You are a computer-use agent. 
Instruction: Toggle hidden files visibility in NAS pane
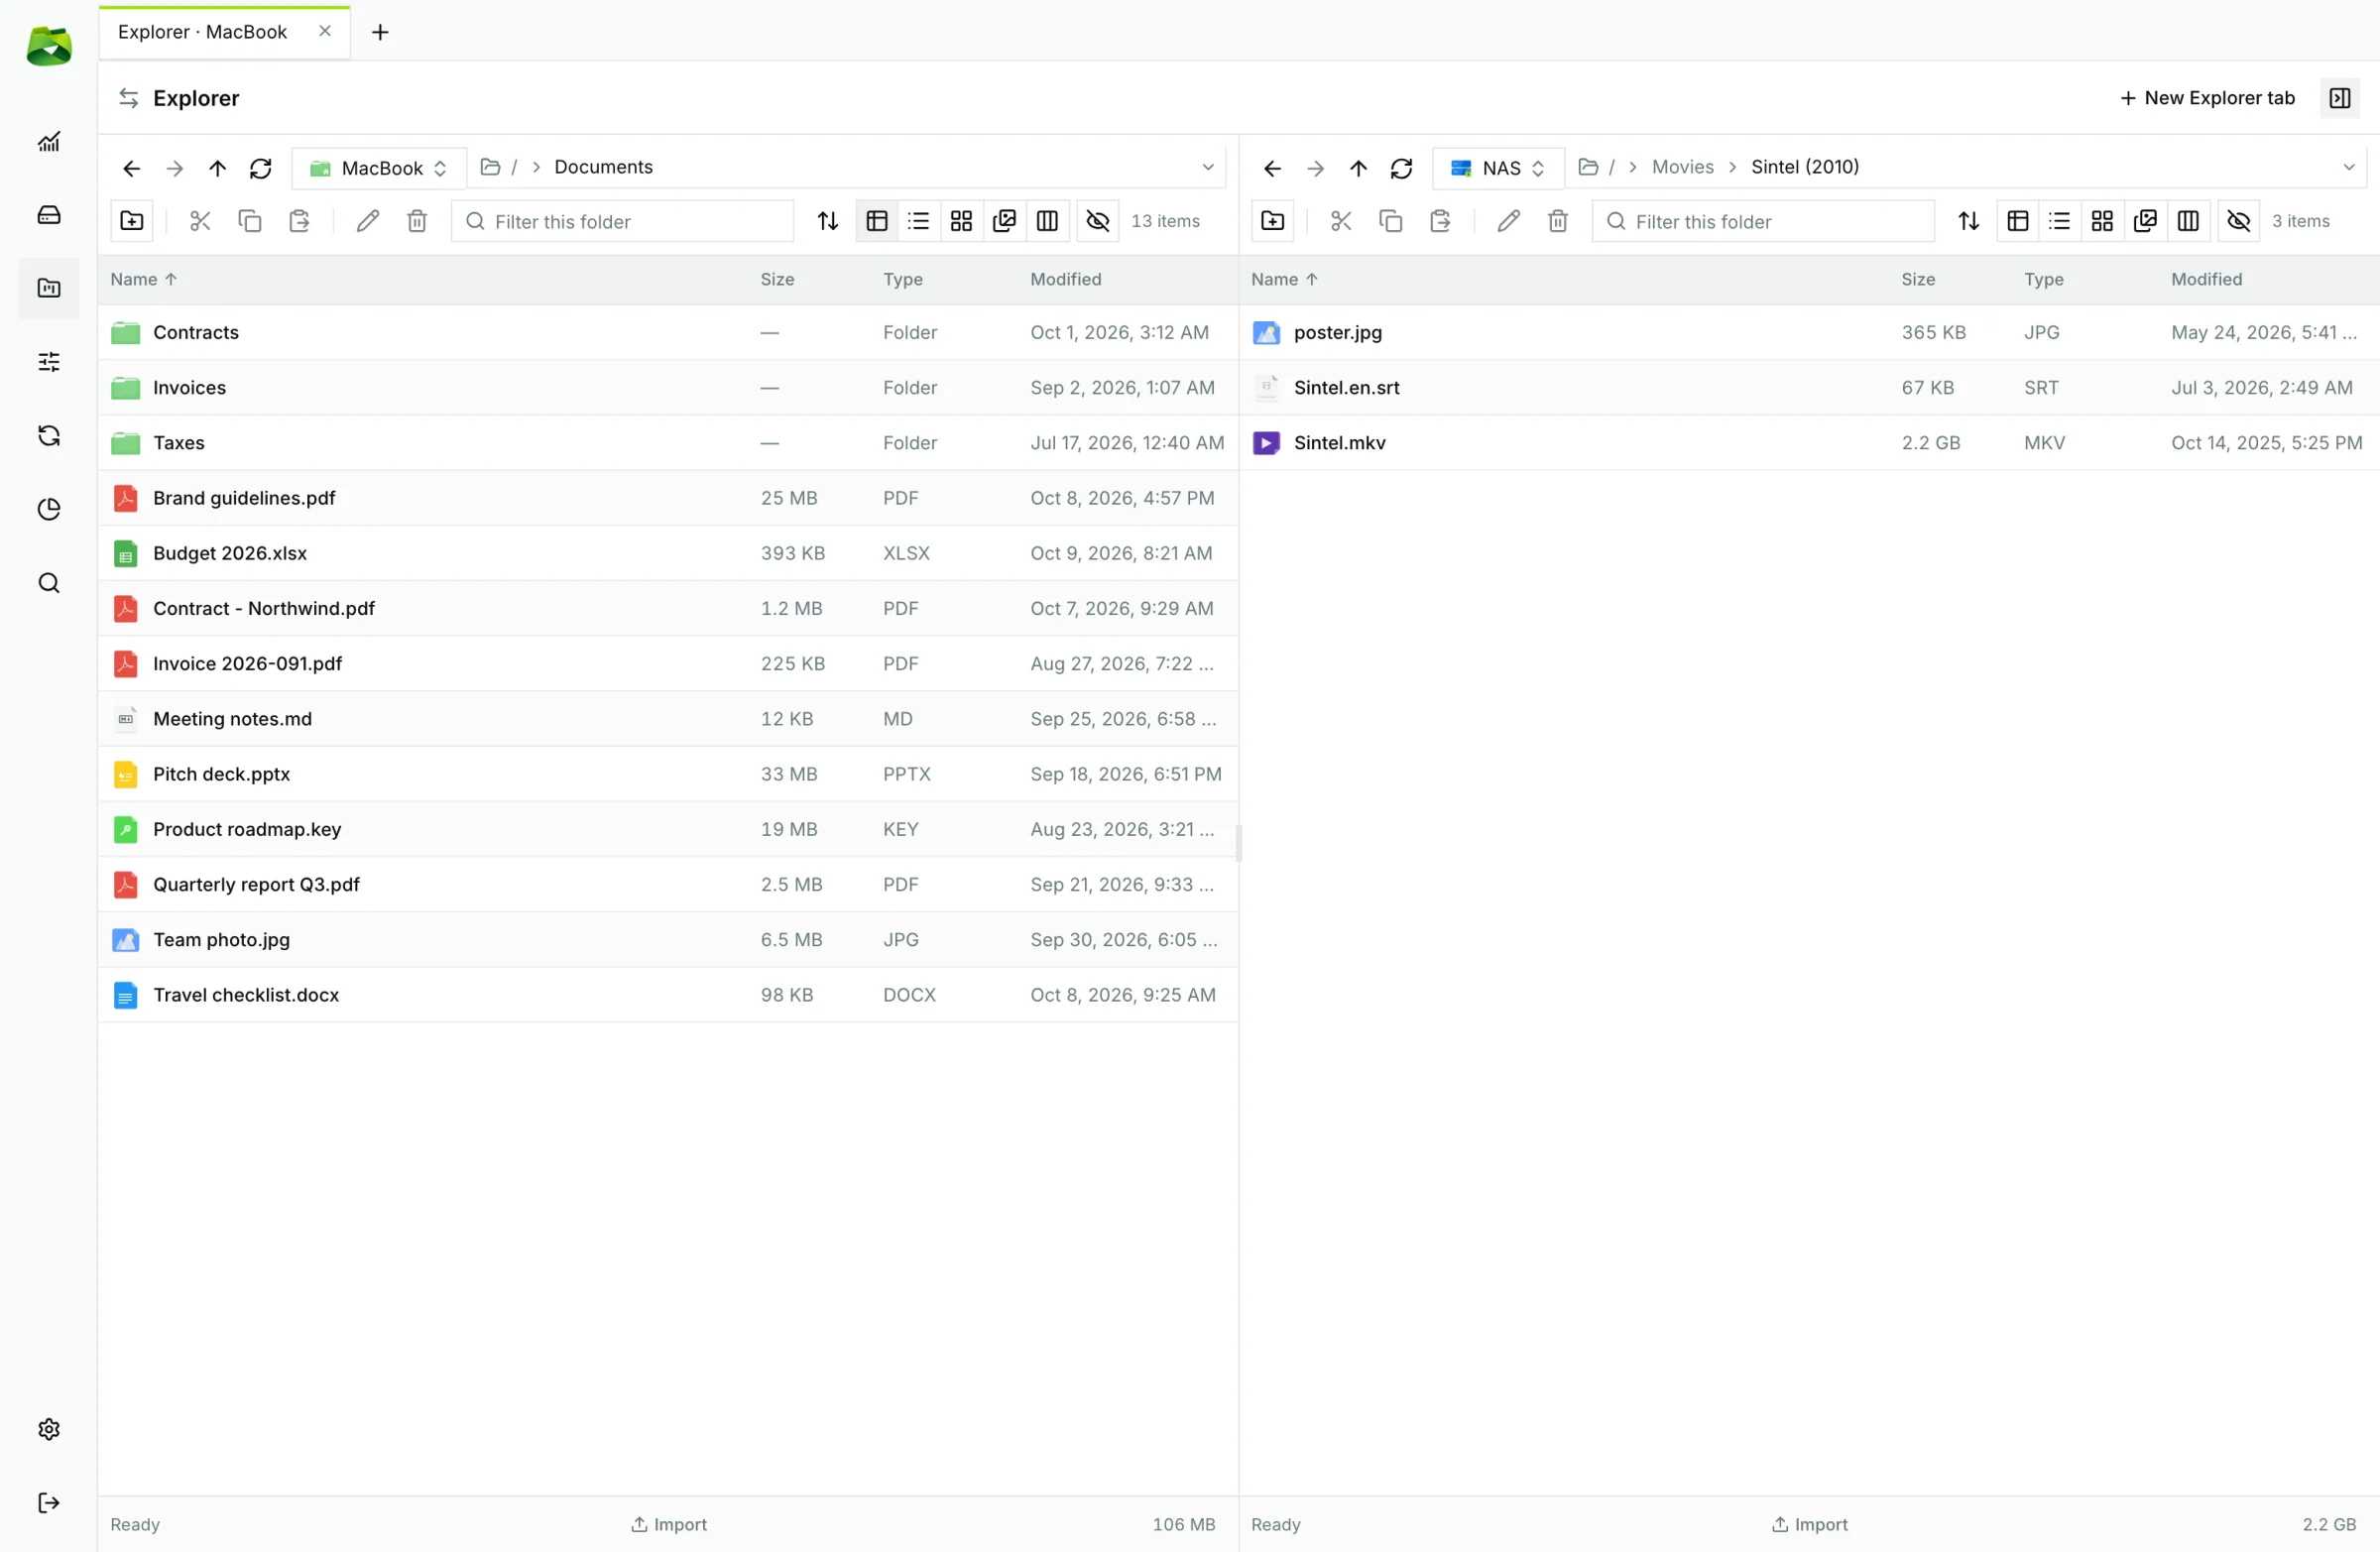tap(2239, 221)
